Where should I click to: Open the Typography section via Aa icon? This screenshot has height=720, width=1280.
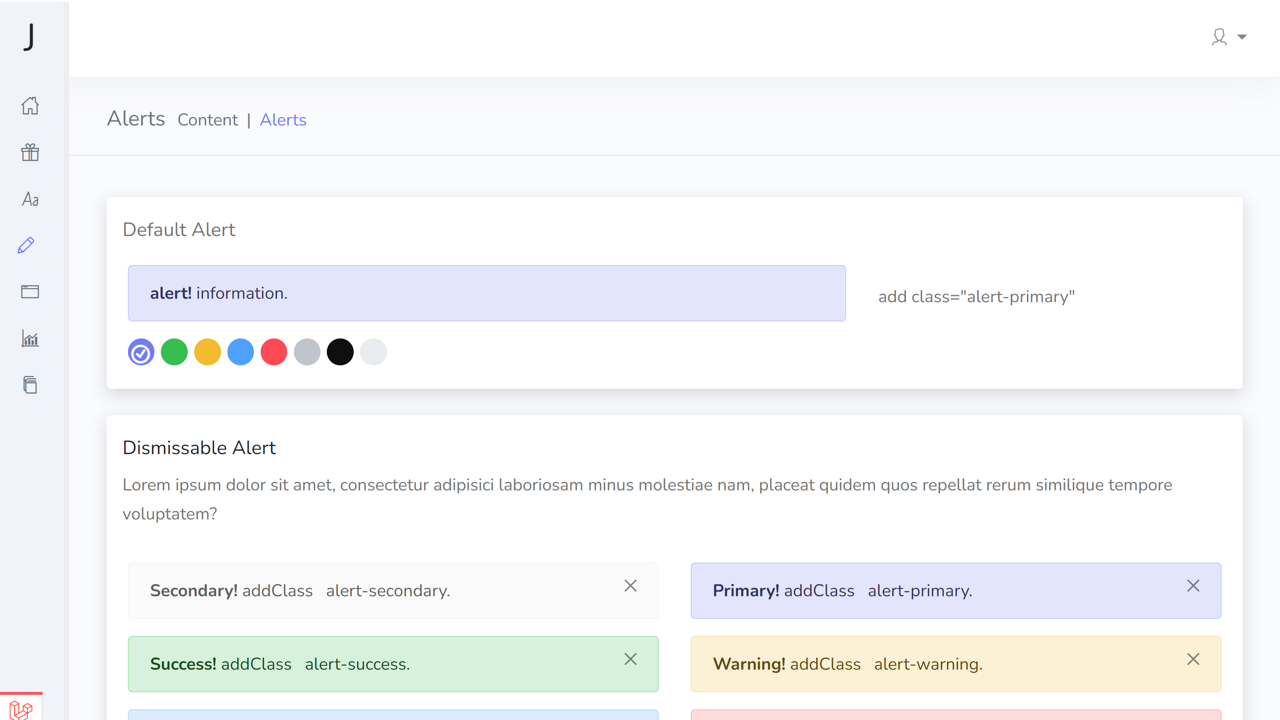(x=30, y=198)
